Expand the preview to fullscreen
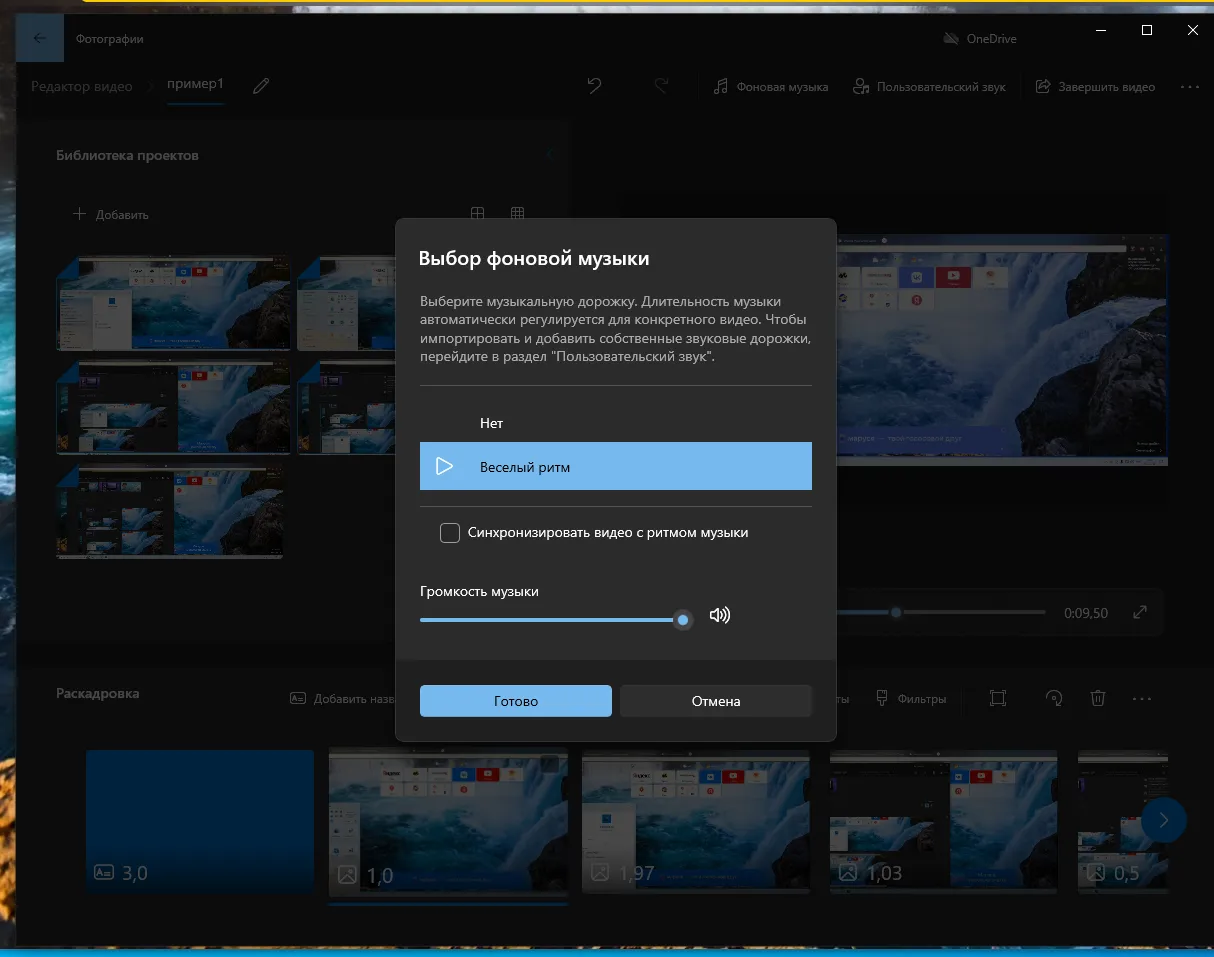The image size is (1214, 957). (x=1140, y=613)
